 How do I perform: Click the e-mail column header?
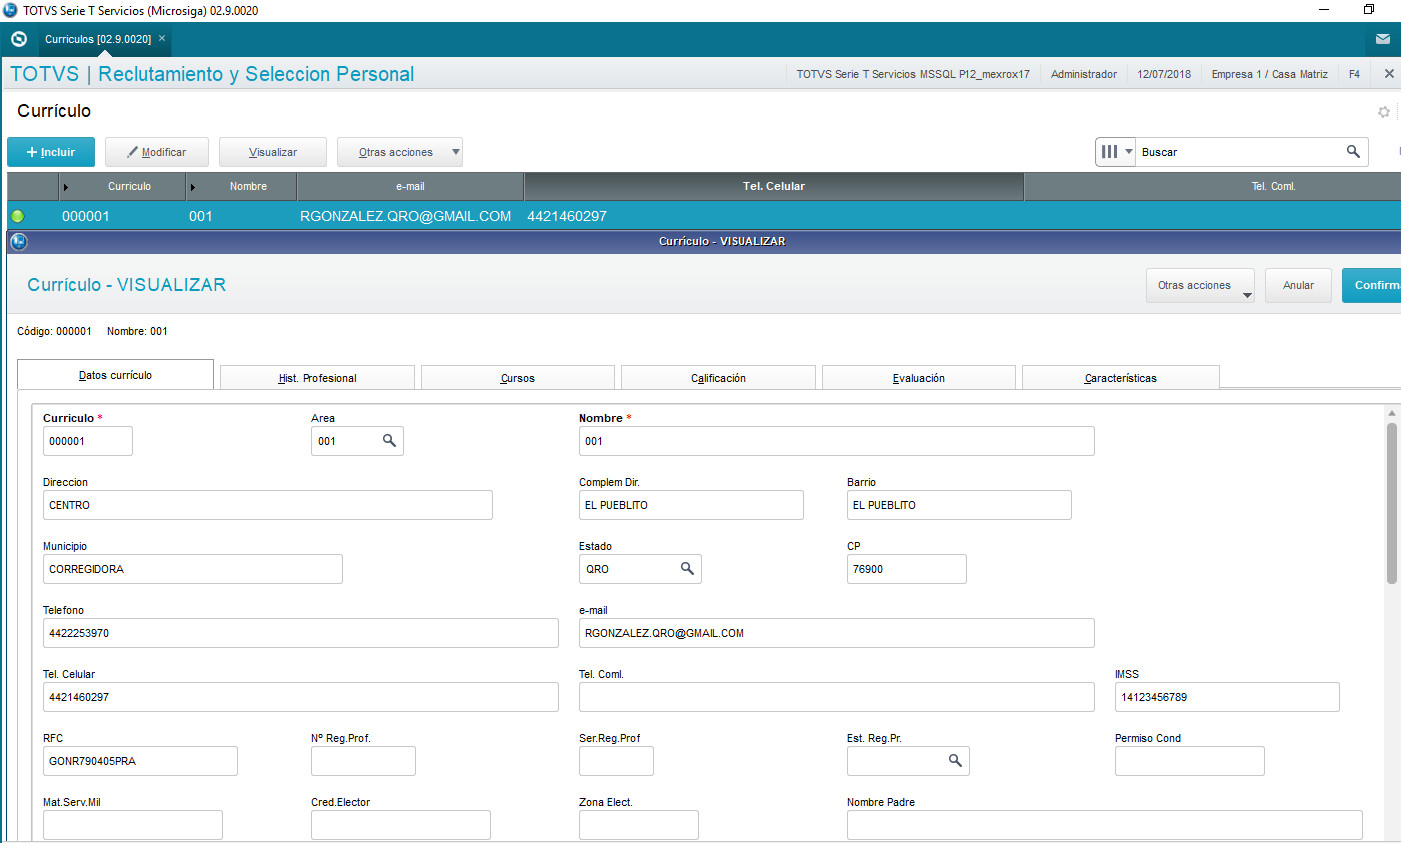tap(410, 186)
